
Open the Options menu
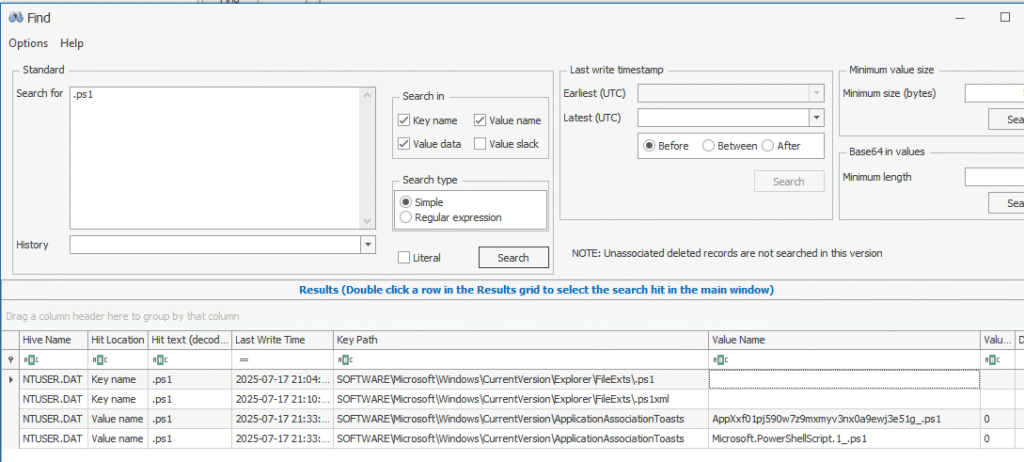(x=28, y=43)
